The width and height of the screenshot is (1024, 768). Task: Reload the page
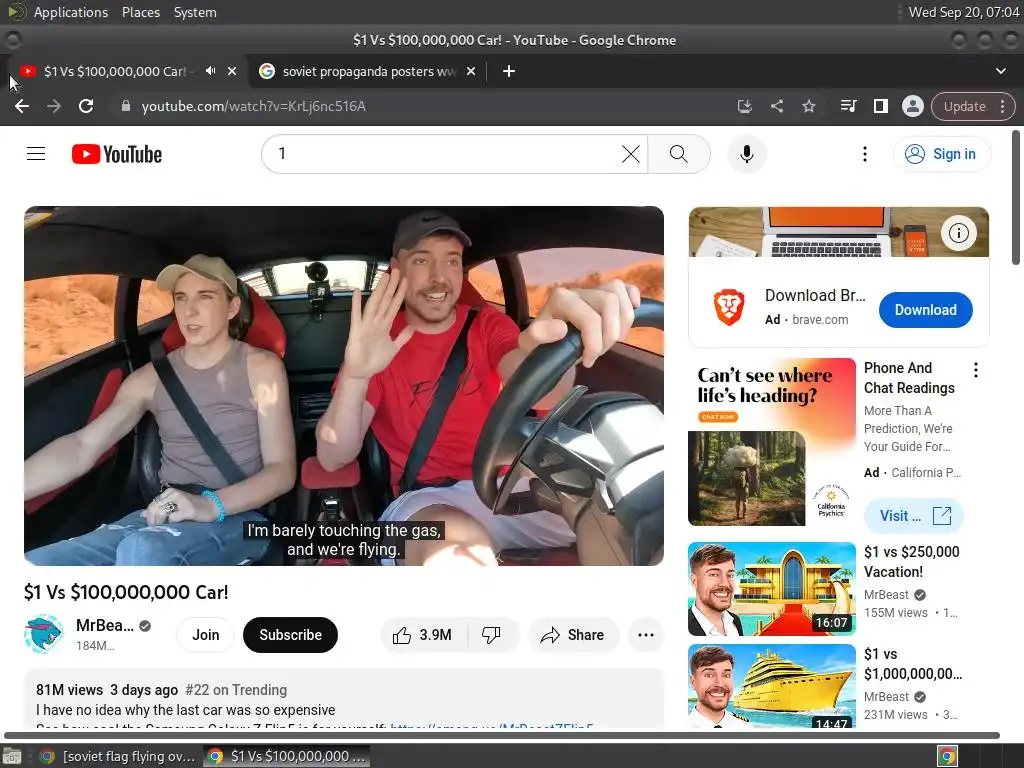tap(86, 106)
